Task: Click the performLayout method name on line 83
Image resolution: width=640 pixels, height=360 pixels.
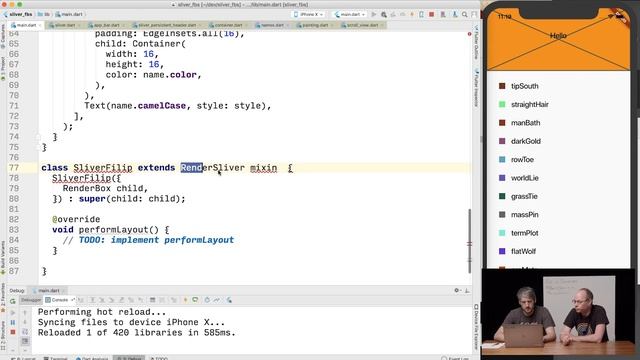Action: (113, 229)
